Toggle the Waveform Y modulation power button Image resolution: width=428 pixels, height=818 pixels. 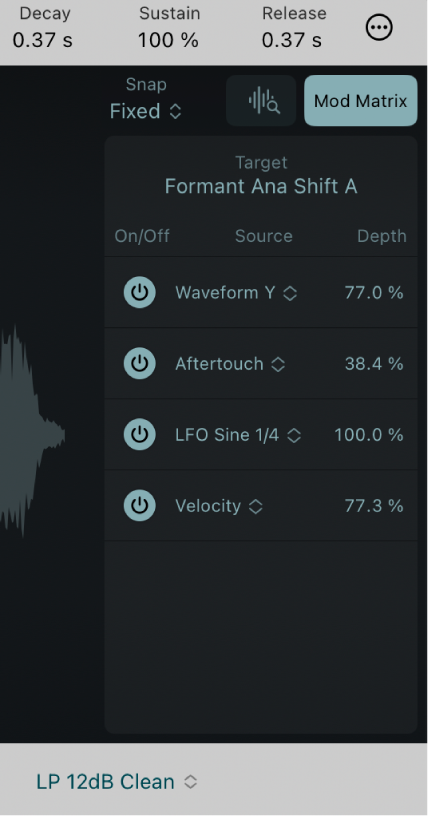[139, 293]
